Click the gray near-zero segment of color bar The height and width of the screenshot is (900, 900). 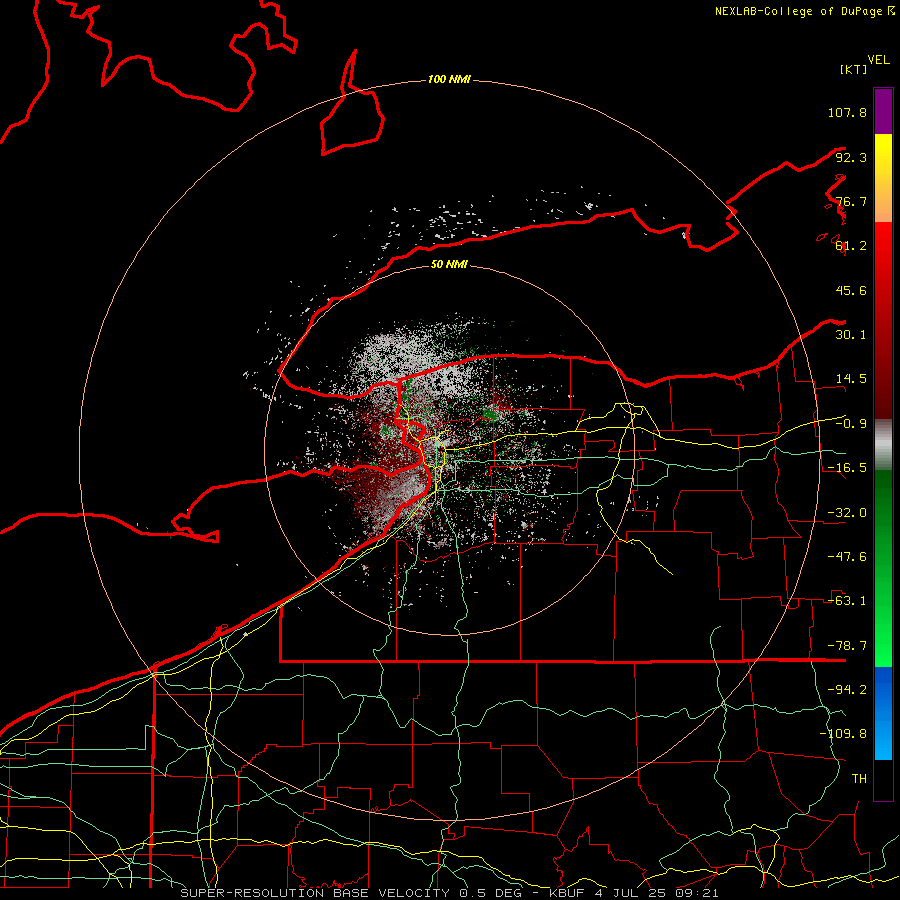tap(883, 445)
